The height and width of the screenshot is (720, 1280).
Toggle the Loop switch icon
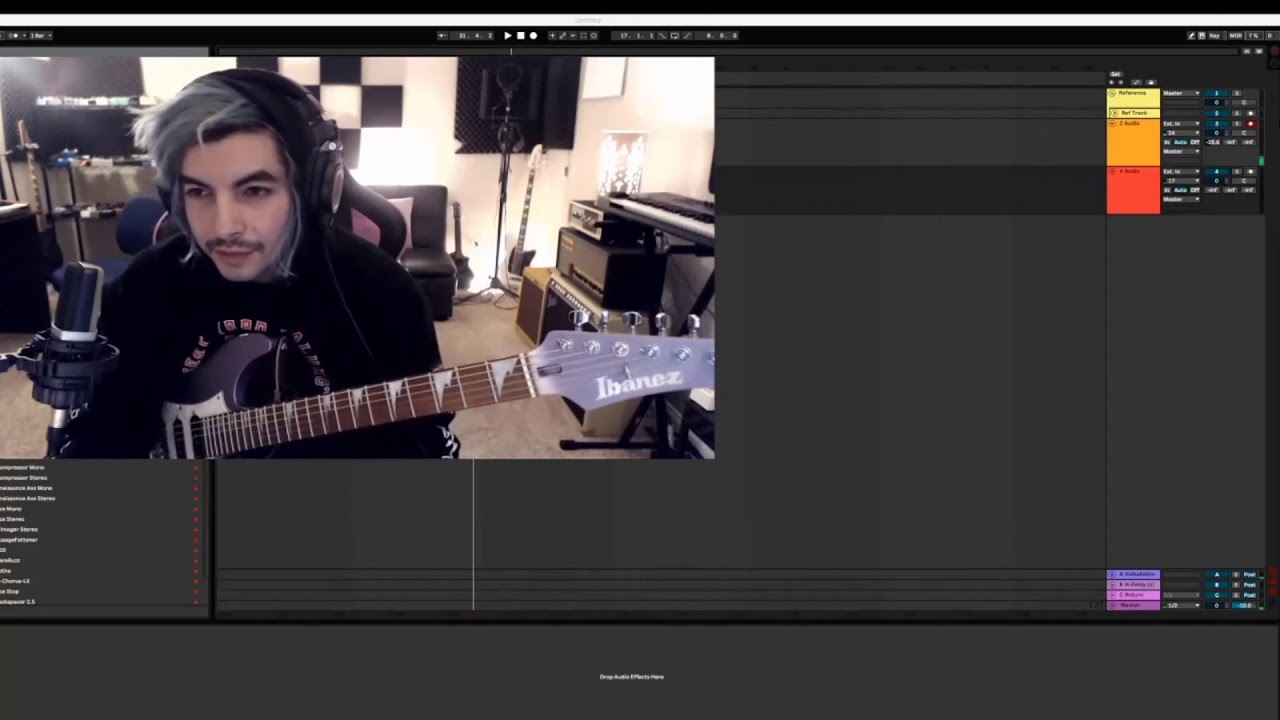675,35
